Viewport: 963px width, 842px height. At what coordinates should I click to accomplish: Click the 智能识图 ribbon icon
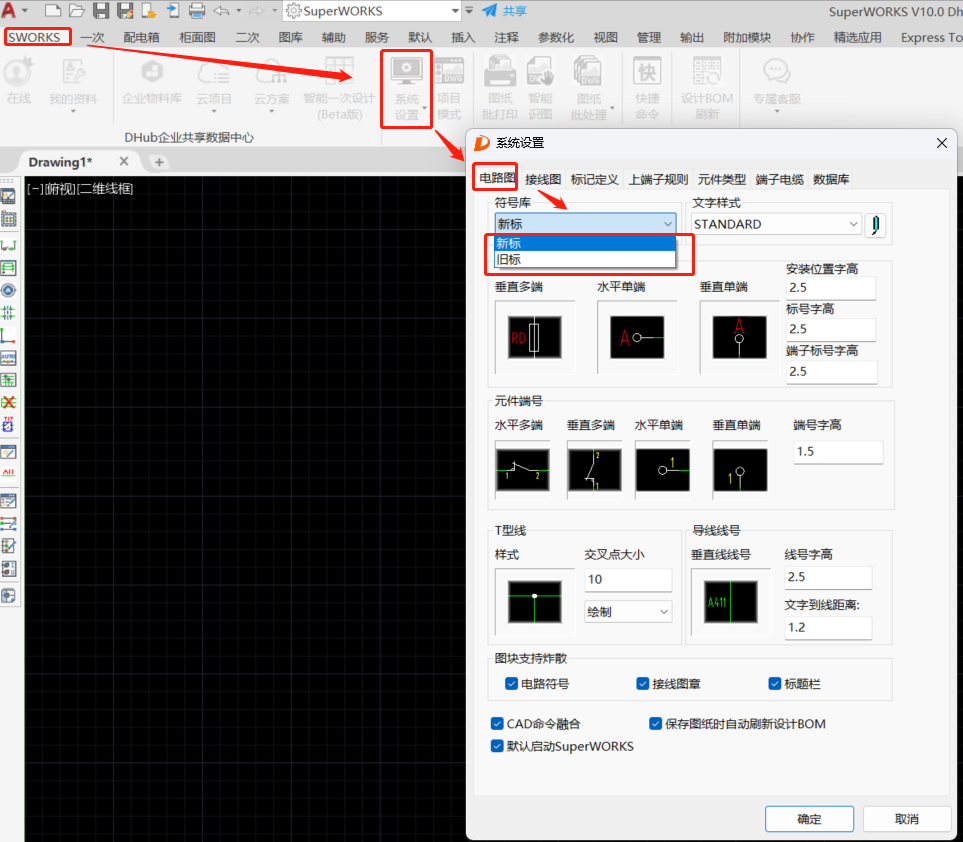(540, 88)
